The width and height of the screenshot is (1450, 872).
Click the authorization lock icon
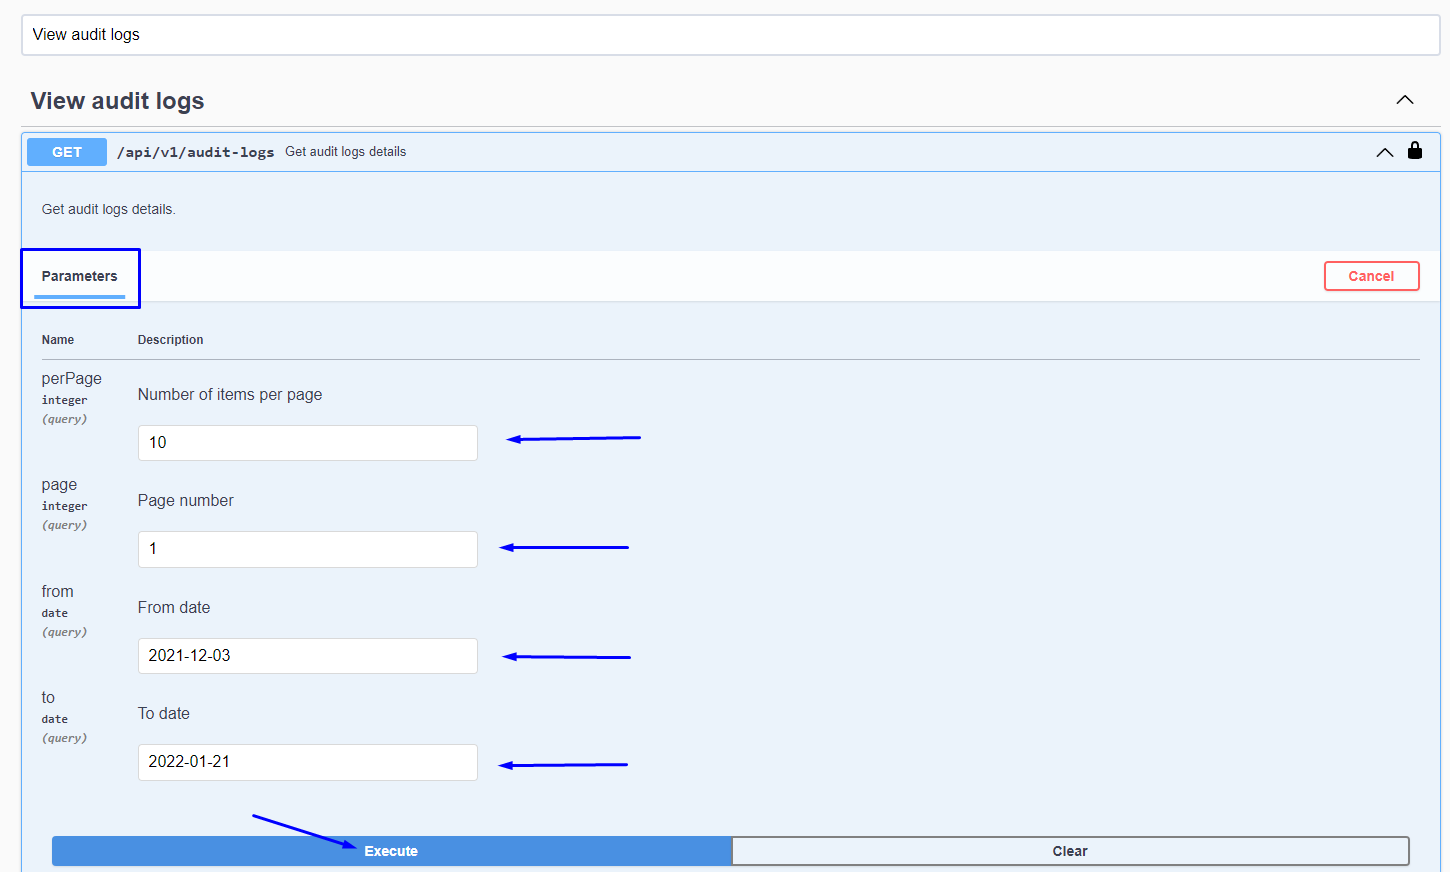tap(1414, 151)
